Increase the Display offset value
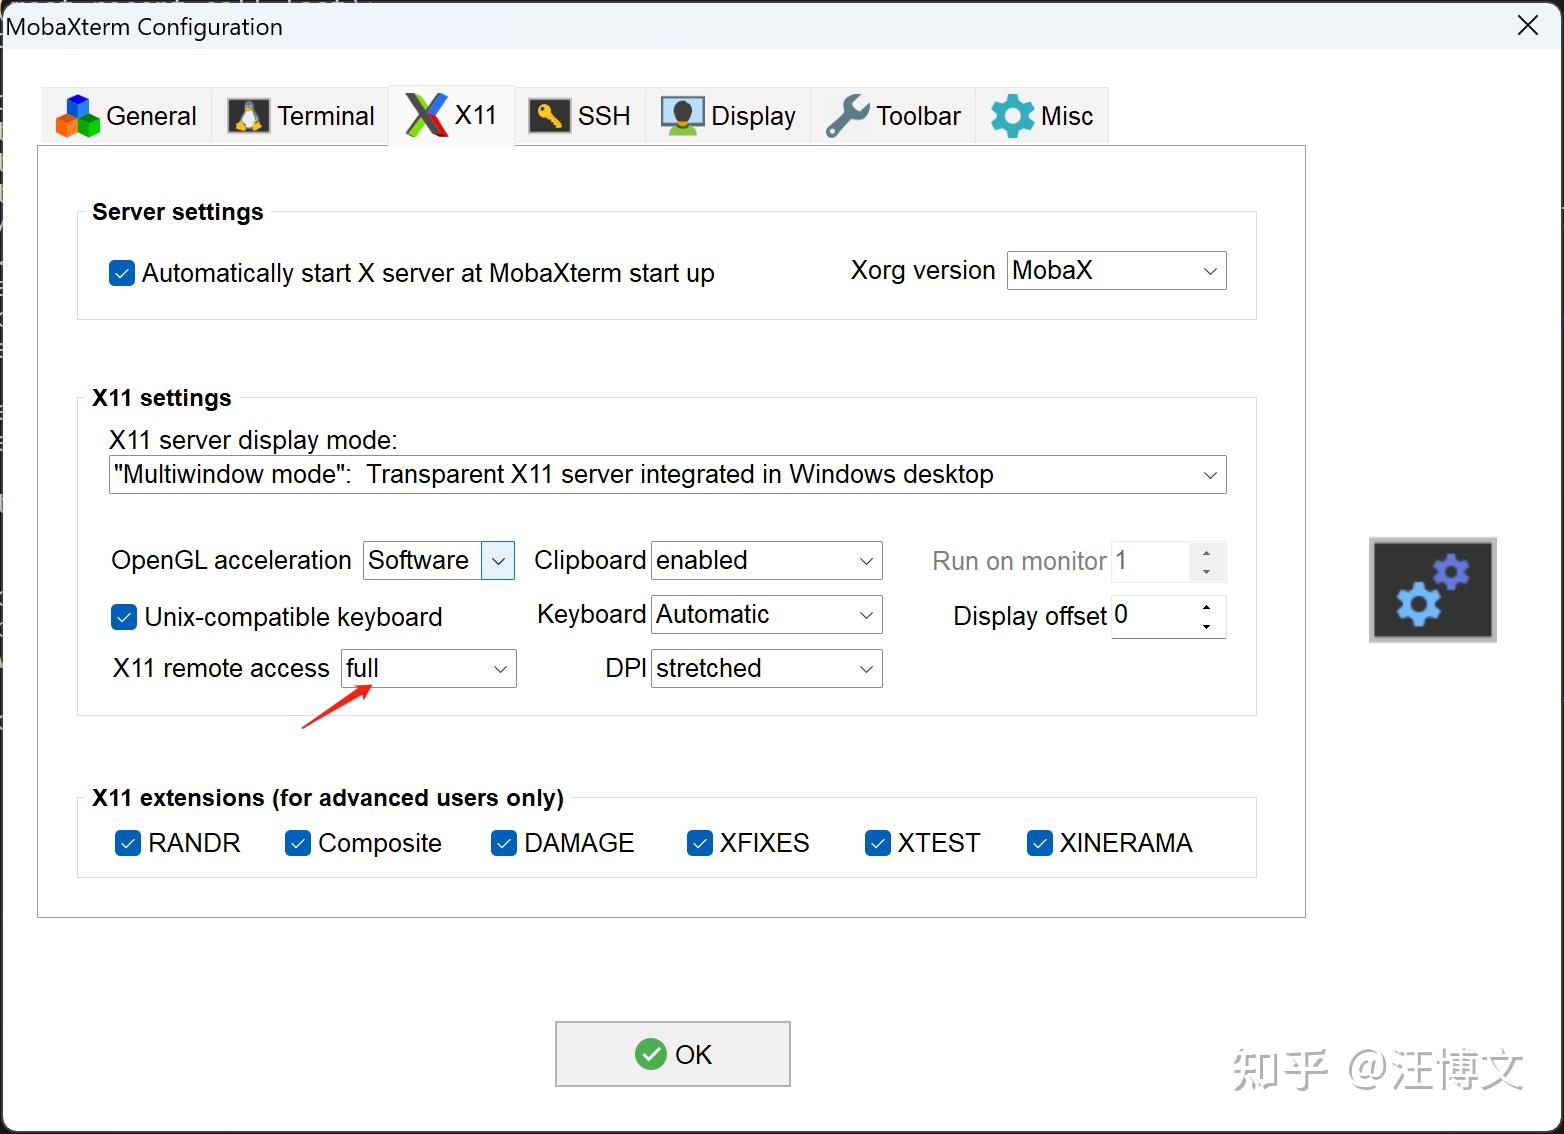Viewport: 1564px width, 1134px height. [1207, 608]
